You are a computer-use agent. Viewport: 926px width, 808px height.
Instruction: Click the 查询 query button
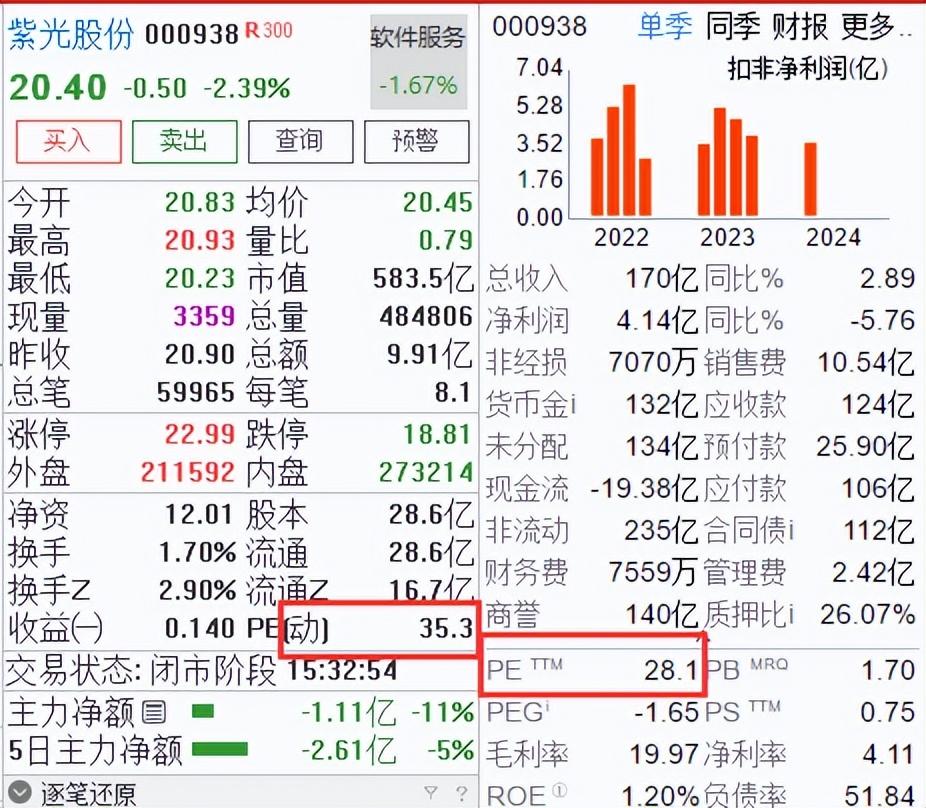(301, 142)
